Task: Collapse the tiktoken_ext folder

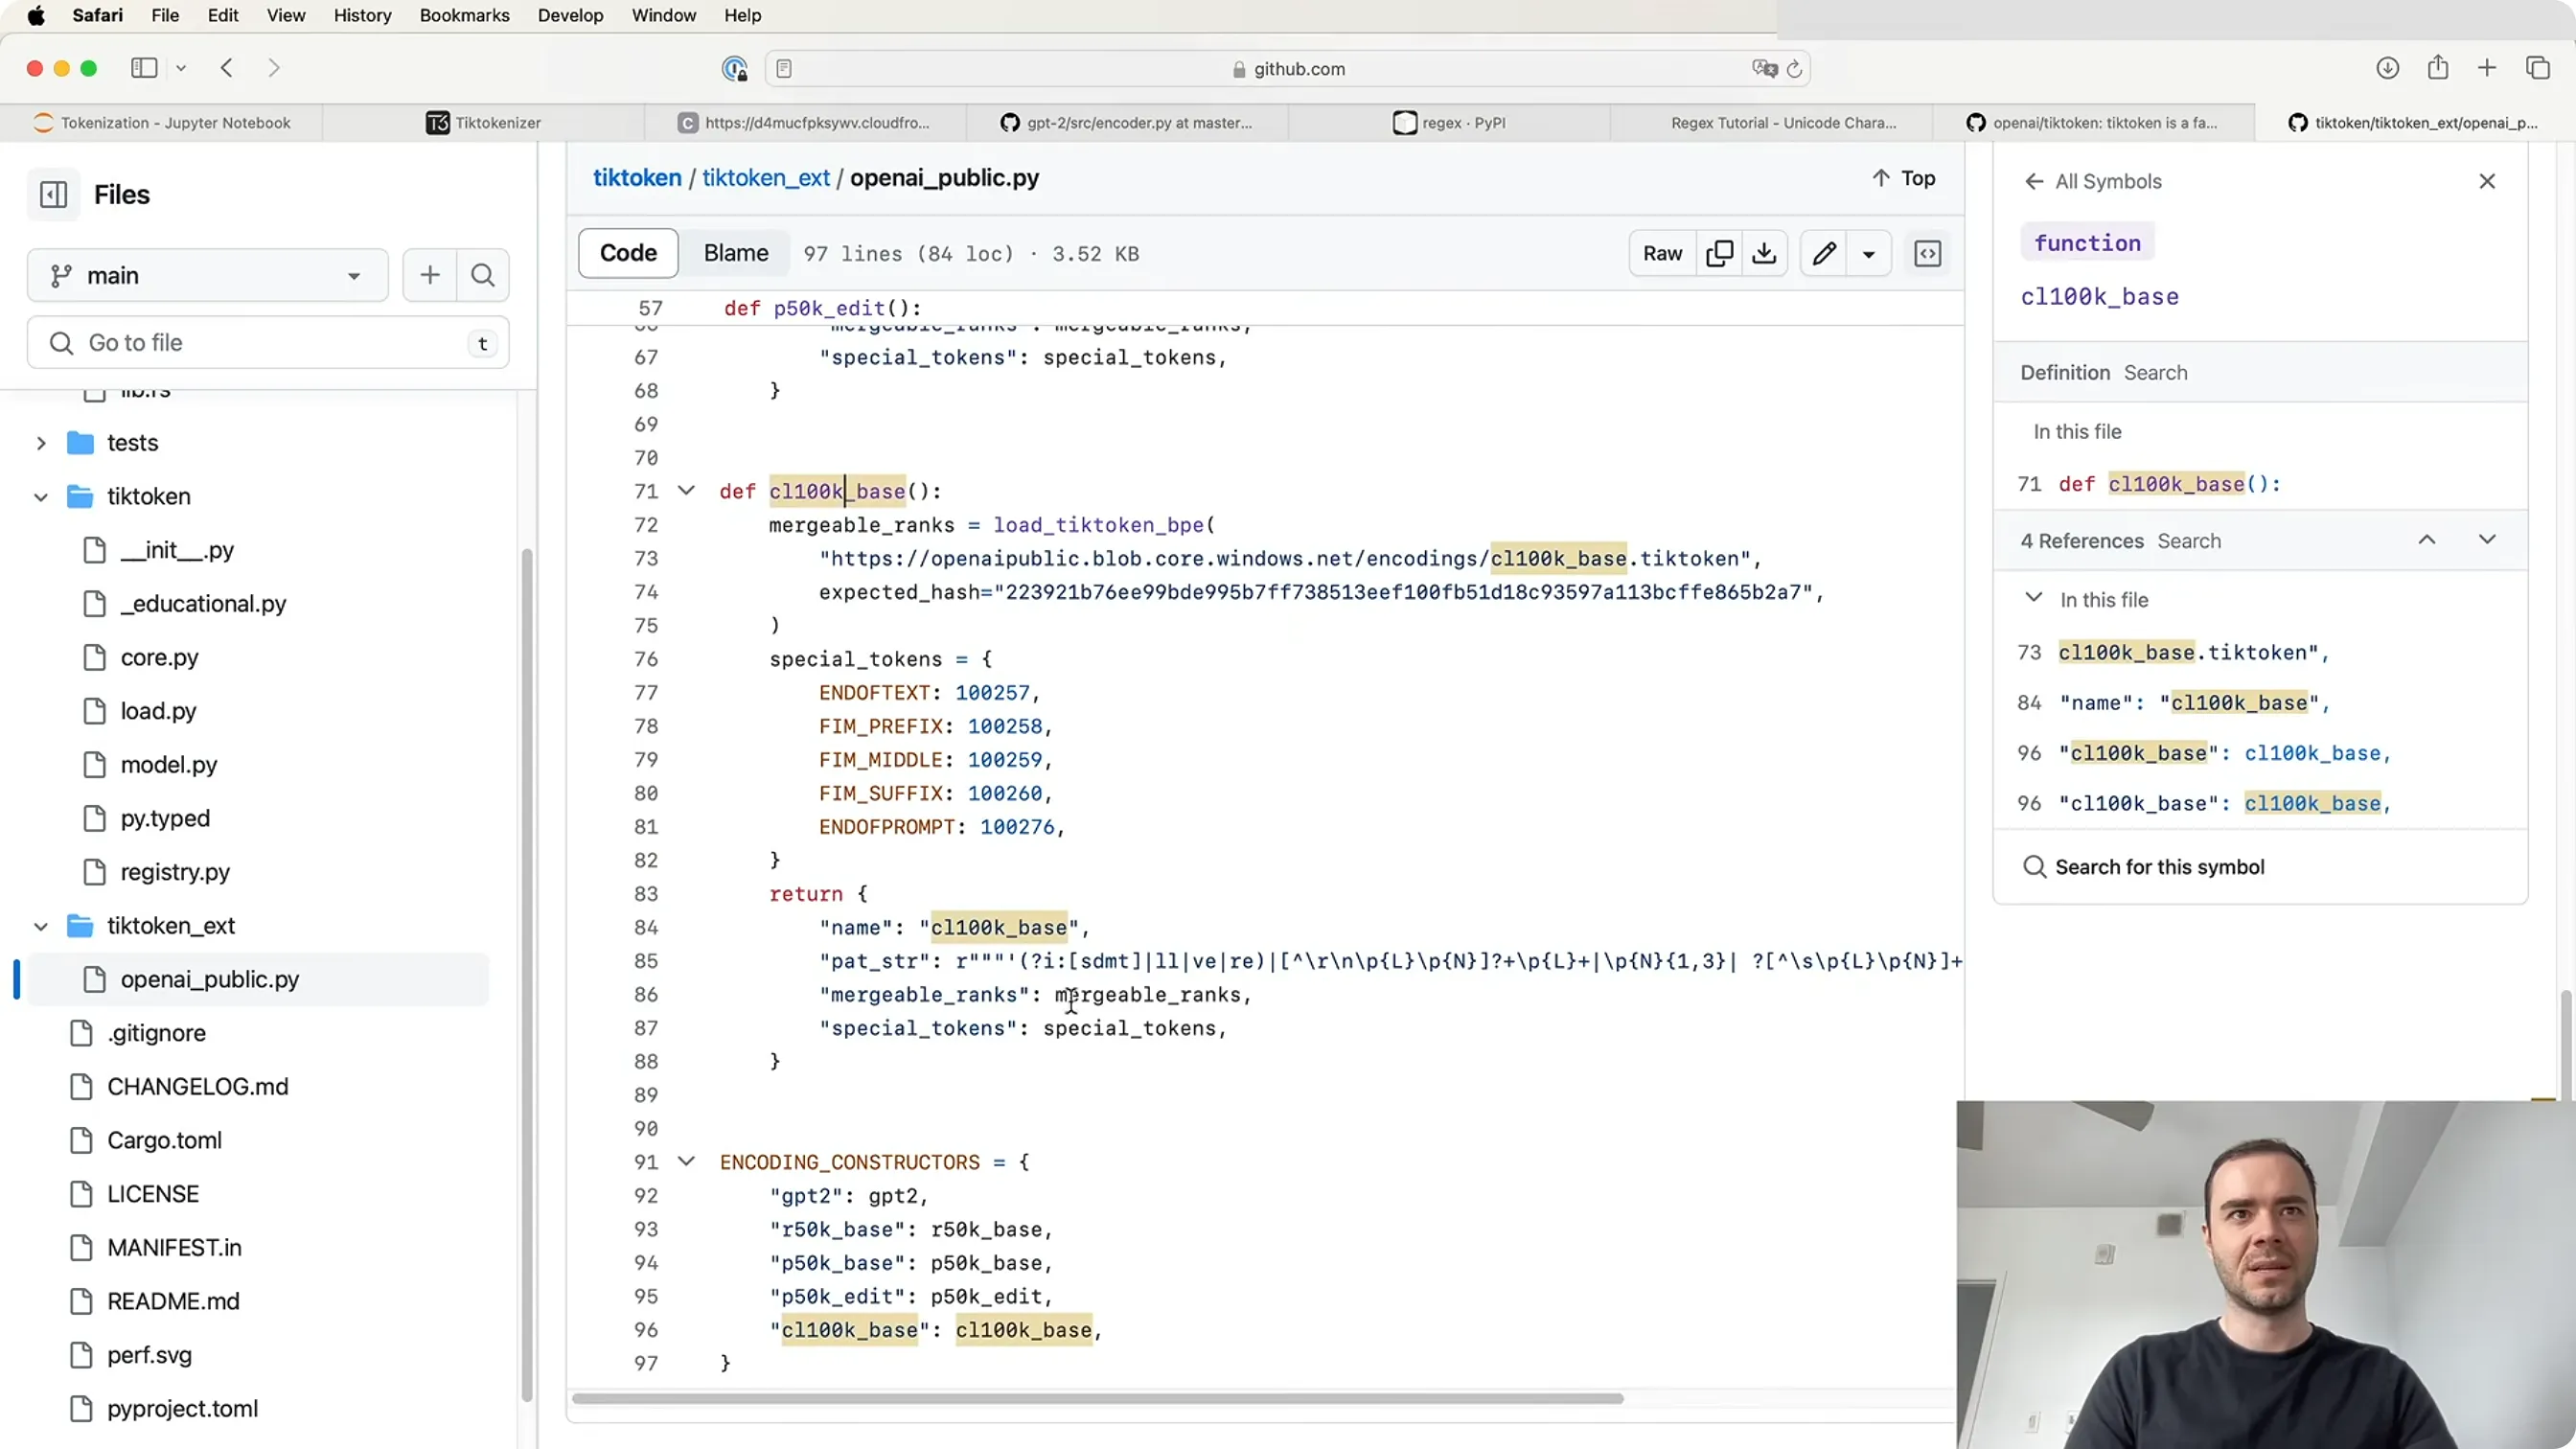Action: pyautogui.click(x=41, y=926)
